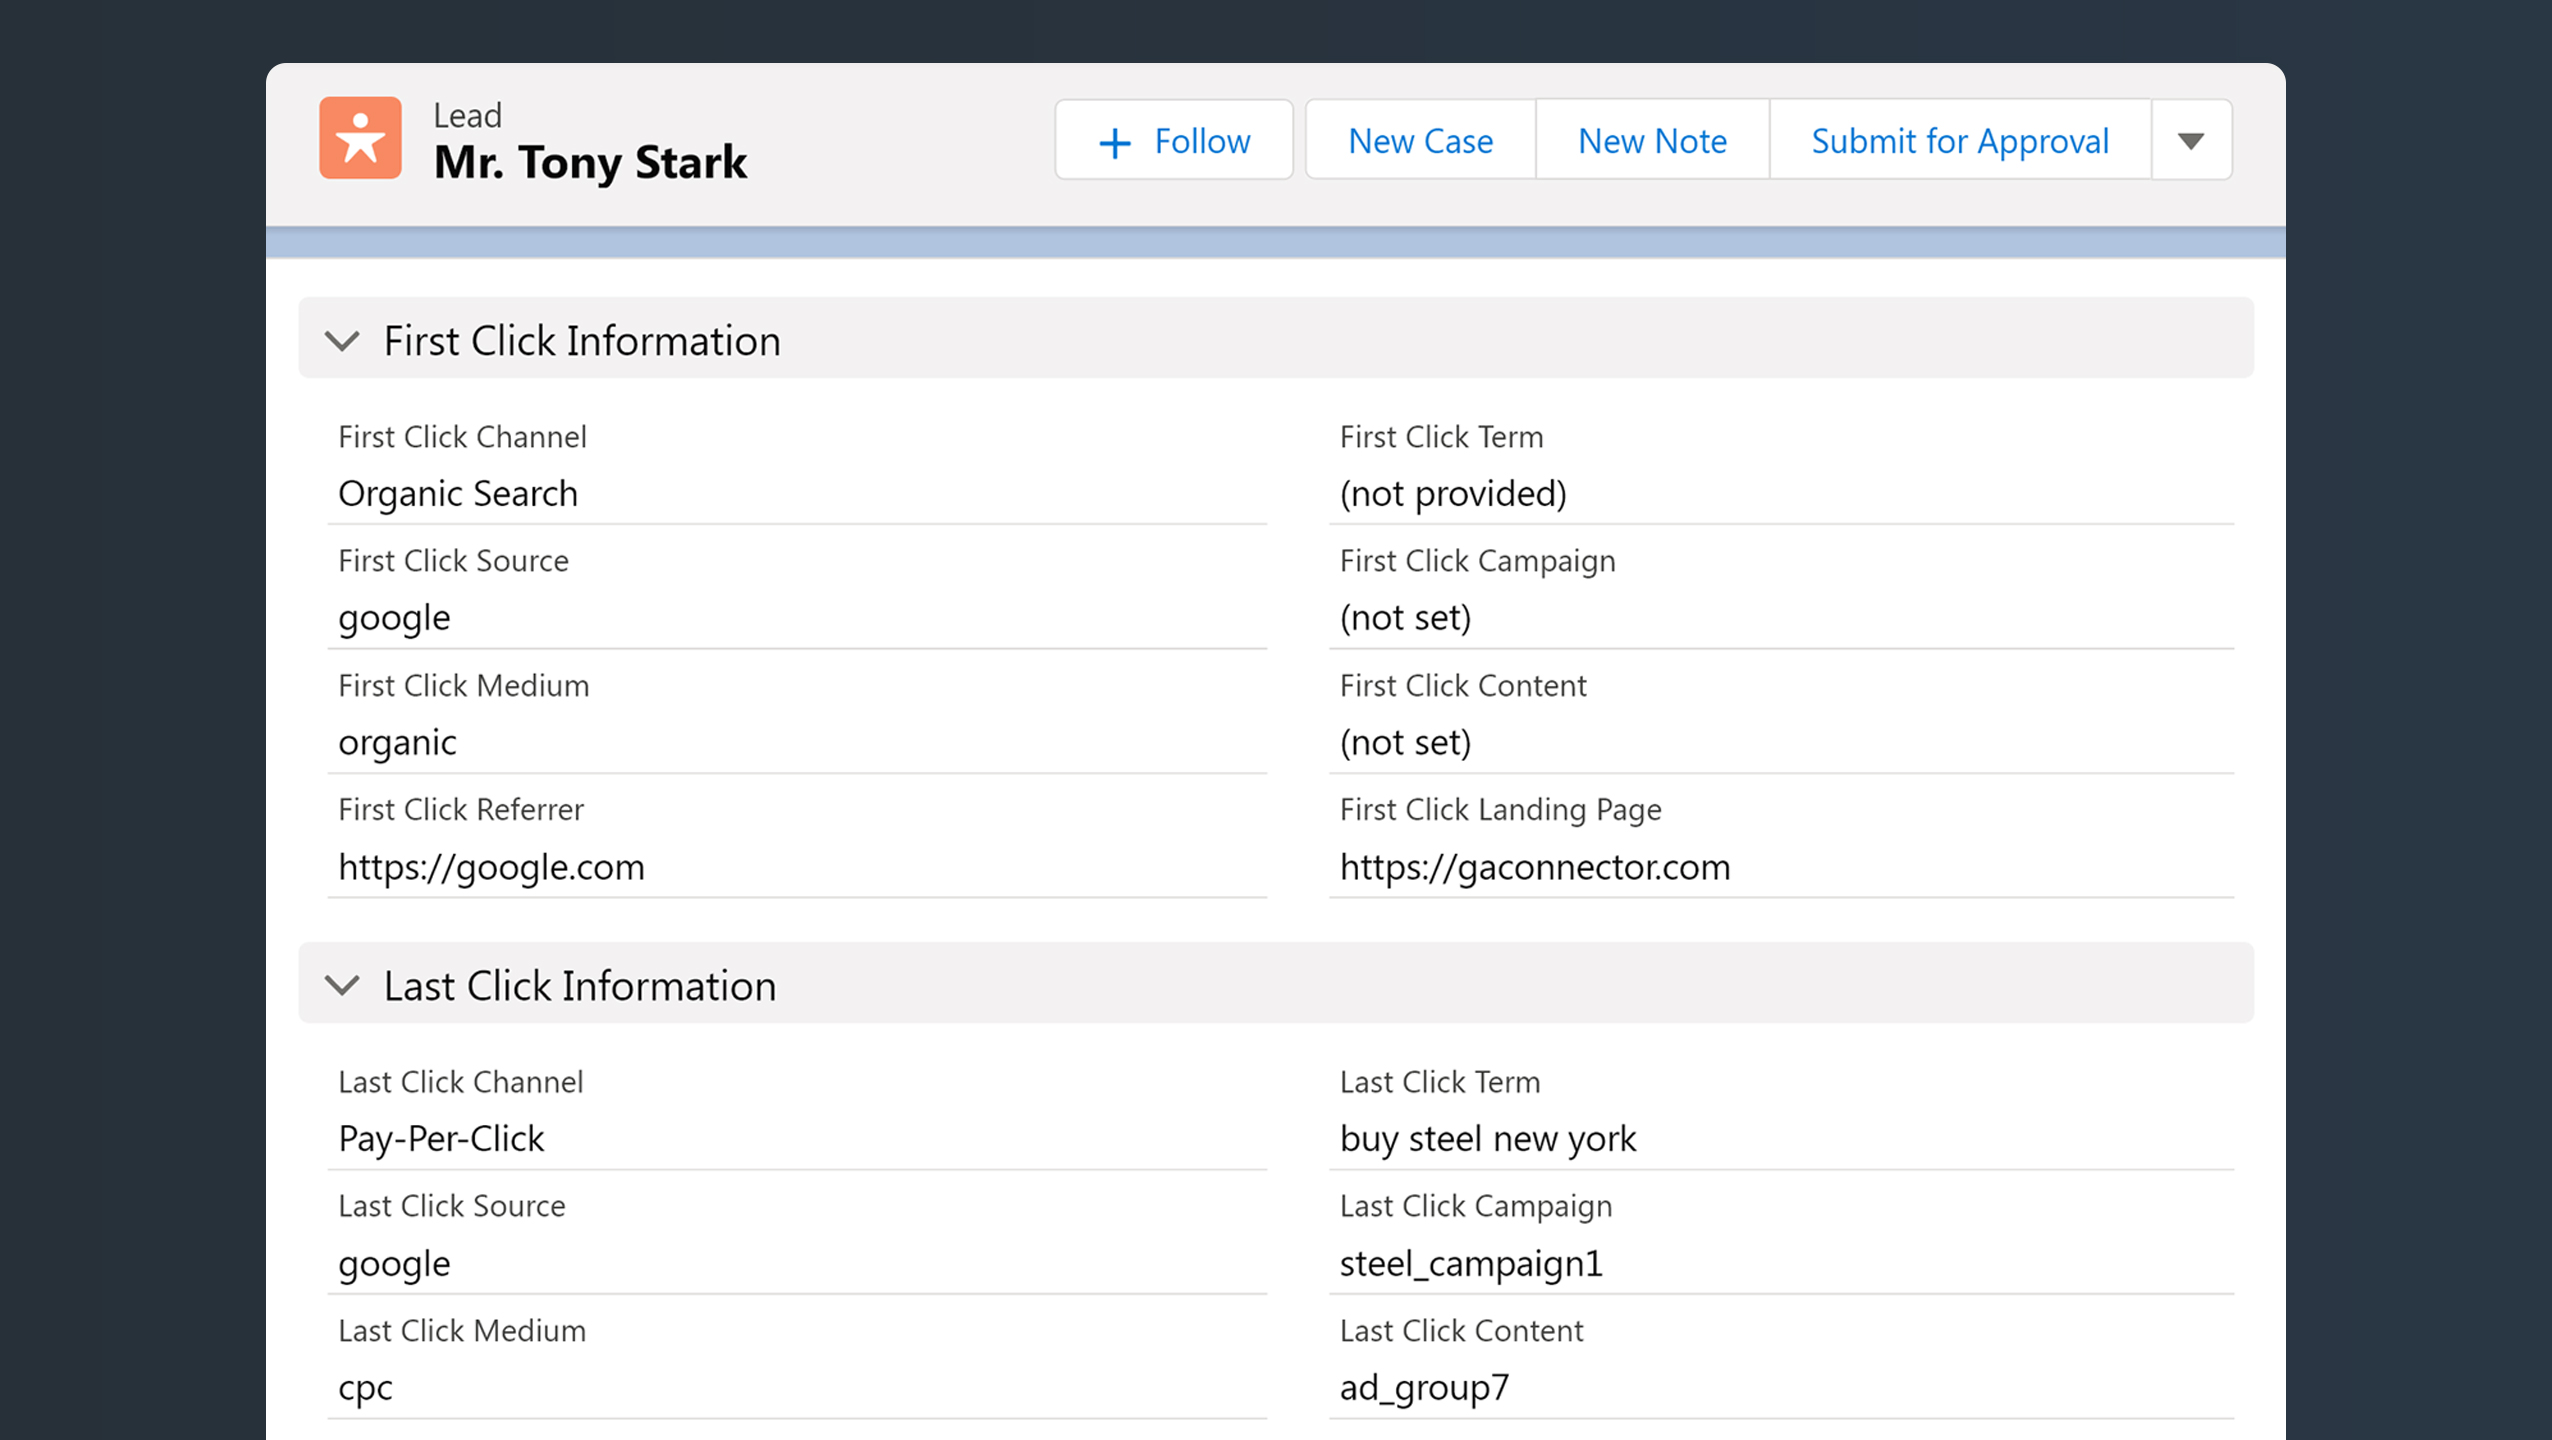
Task: Click the New Note button
Action: pyautogui.click(x=1652, y=141)
